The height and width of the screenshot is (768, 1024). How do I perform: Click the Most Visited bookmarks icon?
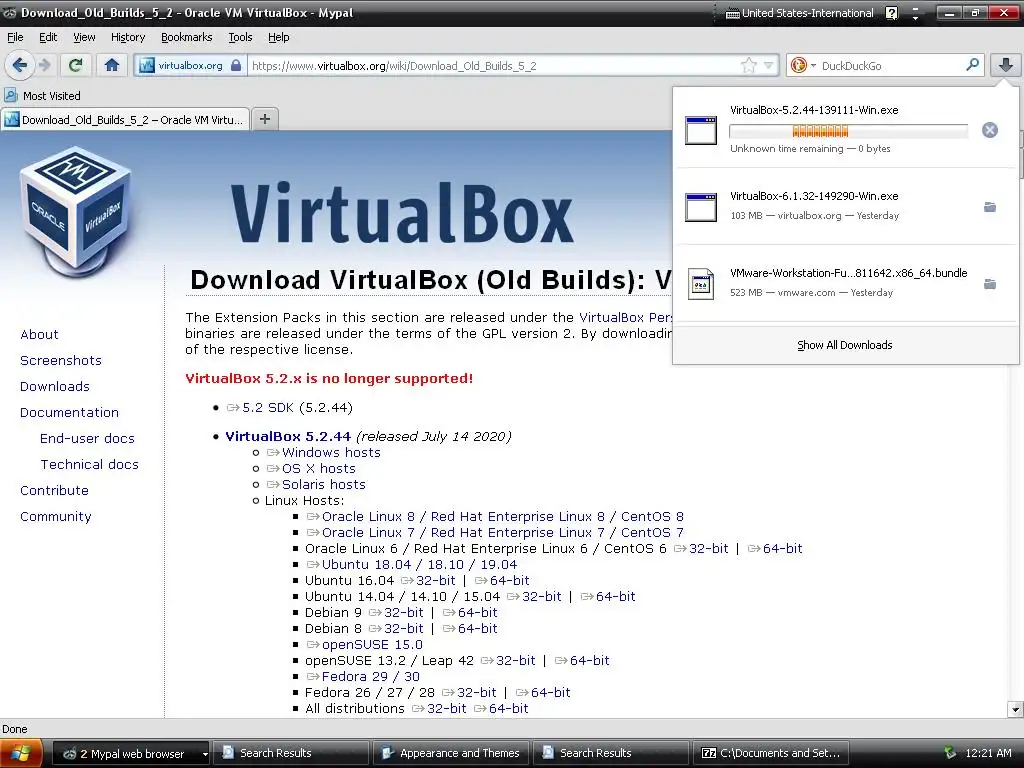10,95
